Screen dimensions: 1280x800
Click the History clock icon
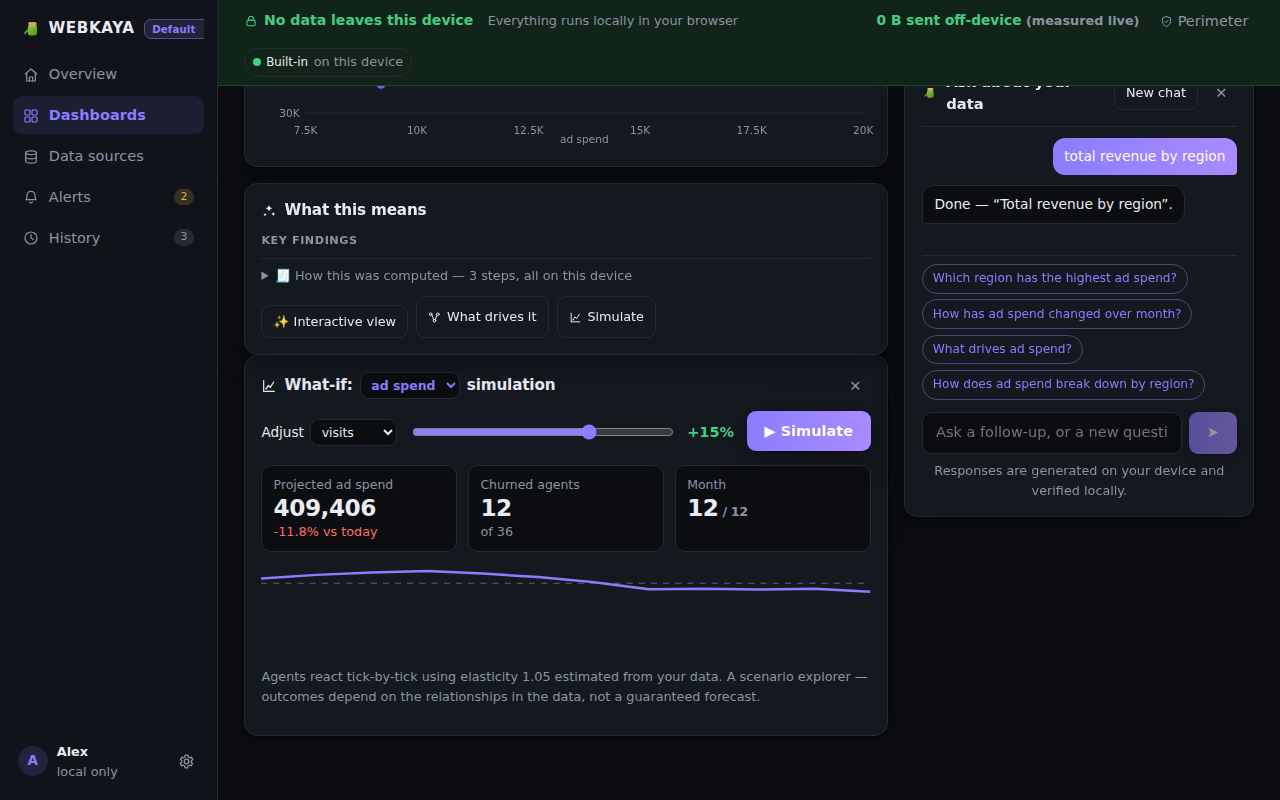tap(31, 238)
